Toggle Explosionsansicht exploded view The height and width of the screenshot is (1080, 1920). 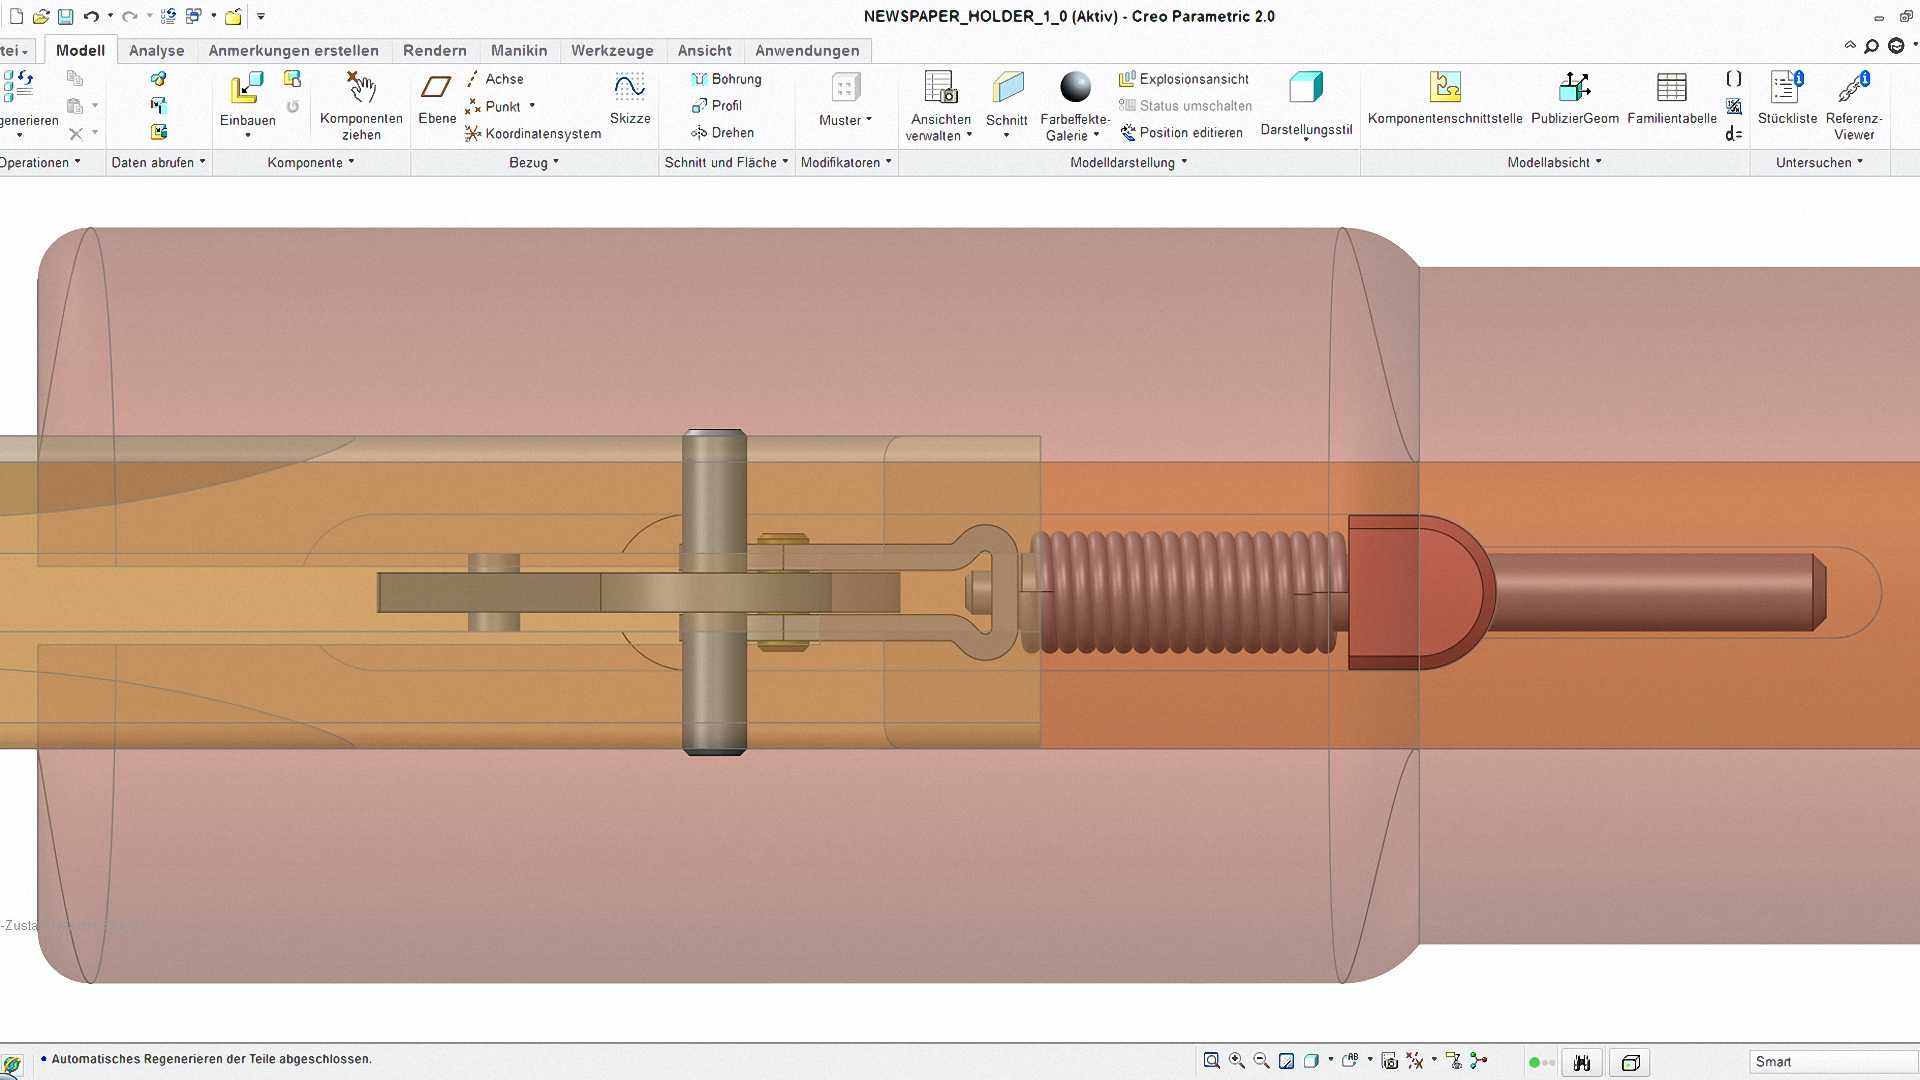coord(1184,79)
